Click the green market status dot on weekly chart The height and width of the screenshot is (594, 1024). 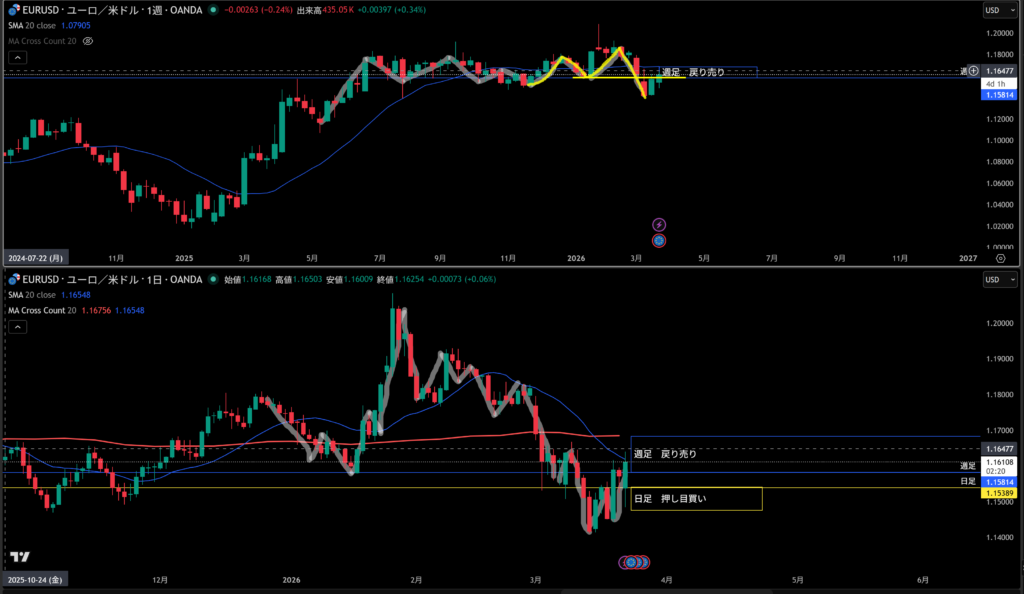[213, 10]
